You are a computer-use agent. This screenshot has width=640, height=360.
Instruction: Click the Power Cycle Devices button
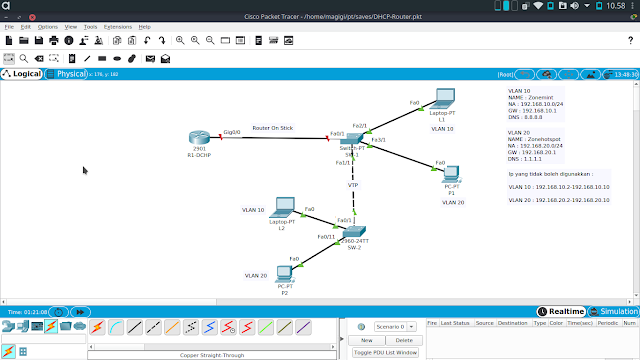[x=58, y=312]
